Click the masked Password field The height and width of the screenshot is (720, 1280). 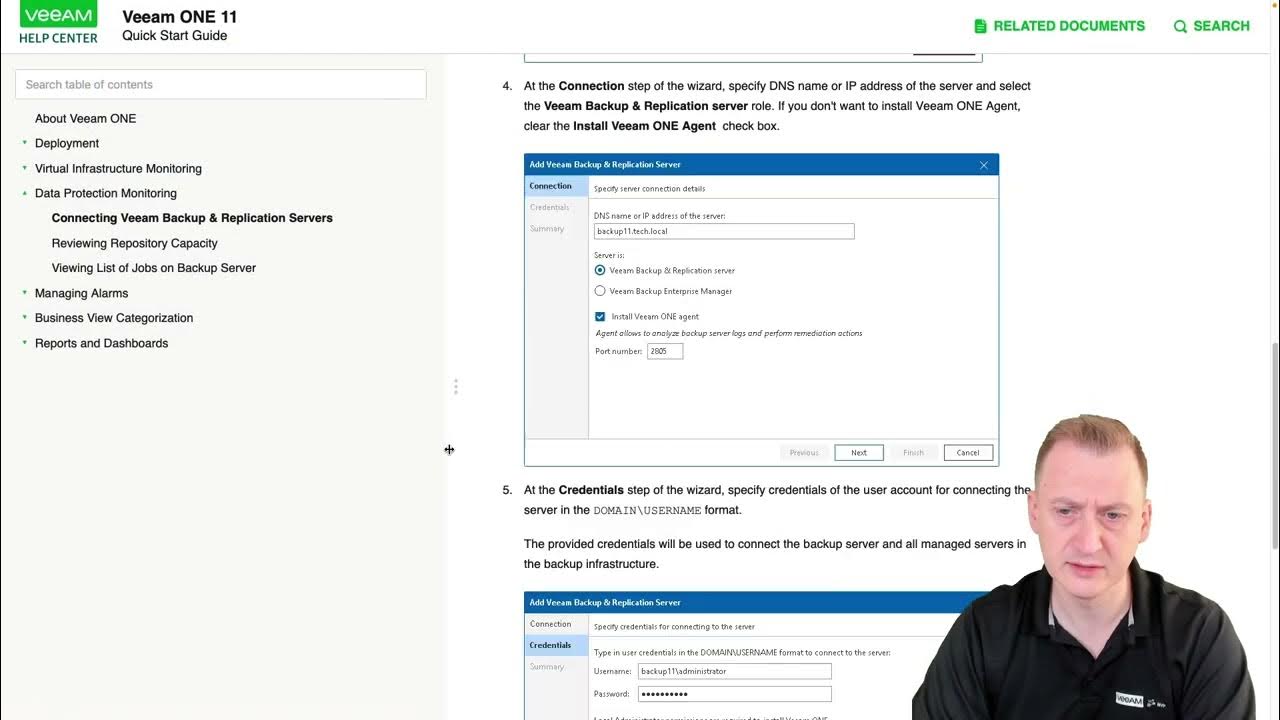[735, 694]
